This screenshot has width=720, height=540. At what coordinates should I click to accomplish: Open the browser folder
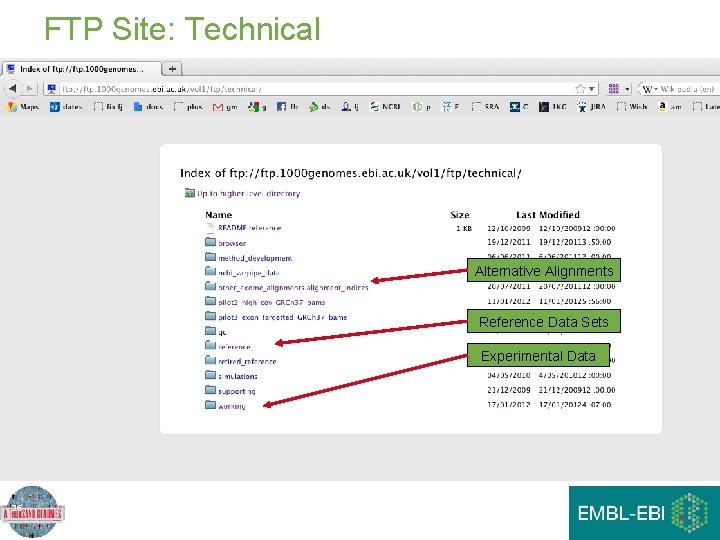click(x=232, y=243)
